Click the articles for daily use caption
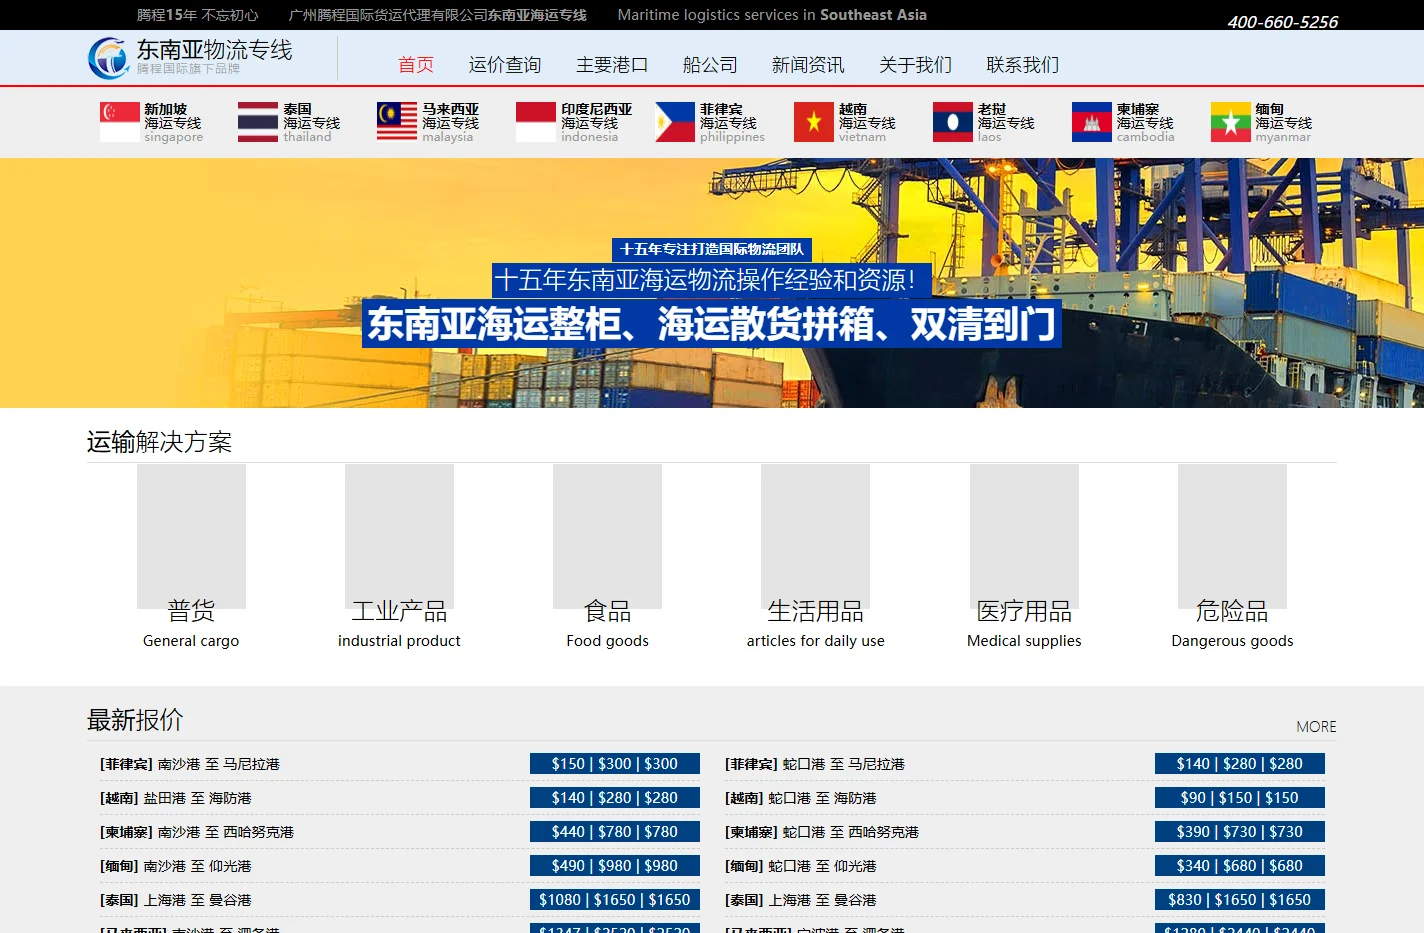 [815, 641]
